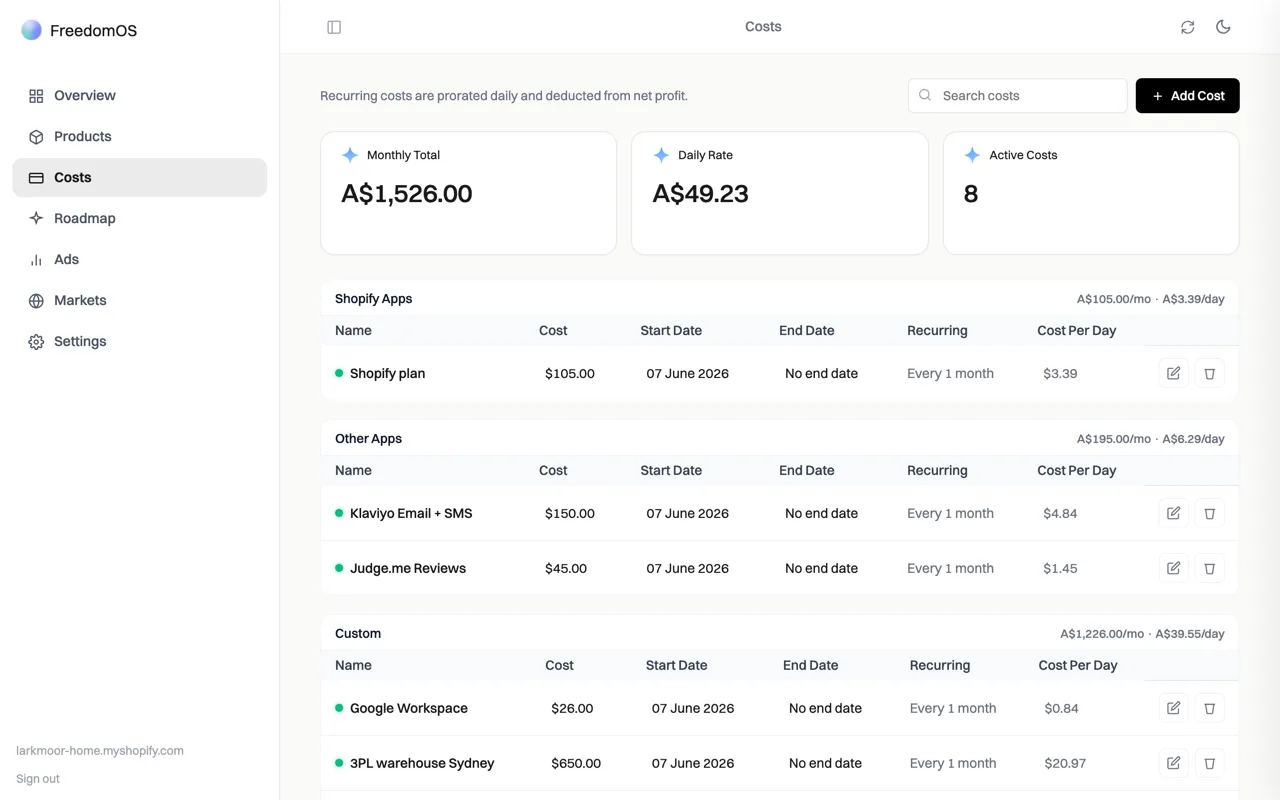Click the $650.00 cost value
Screen dimensions: 1280x800
[x=576, y=763]
